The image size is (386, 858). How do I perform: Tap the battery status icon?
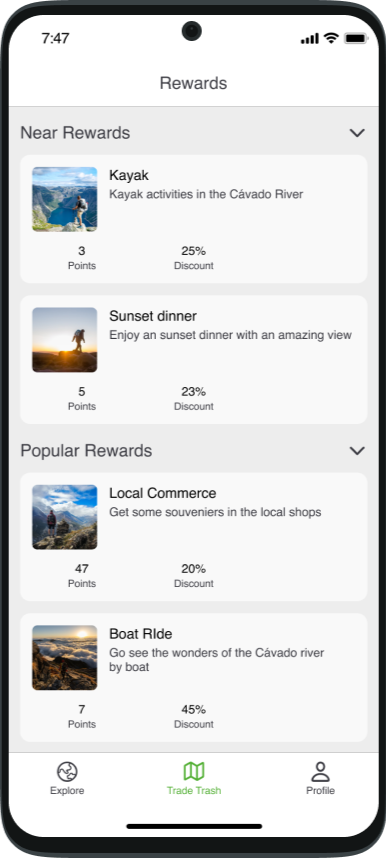click(356, 38)
